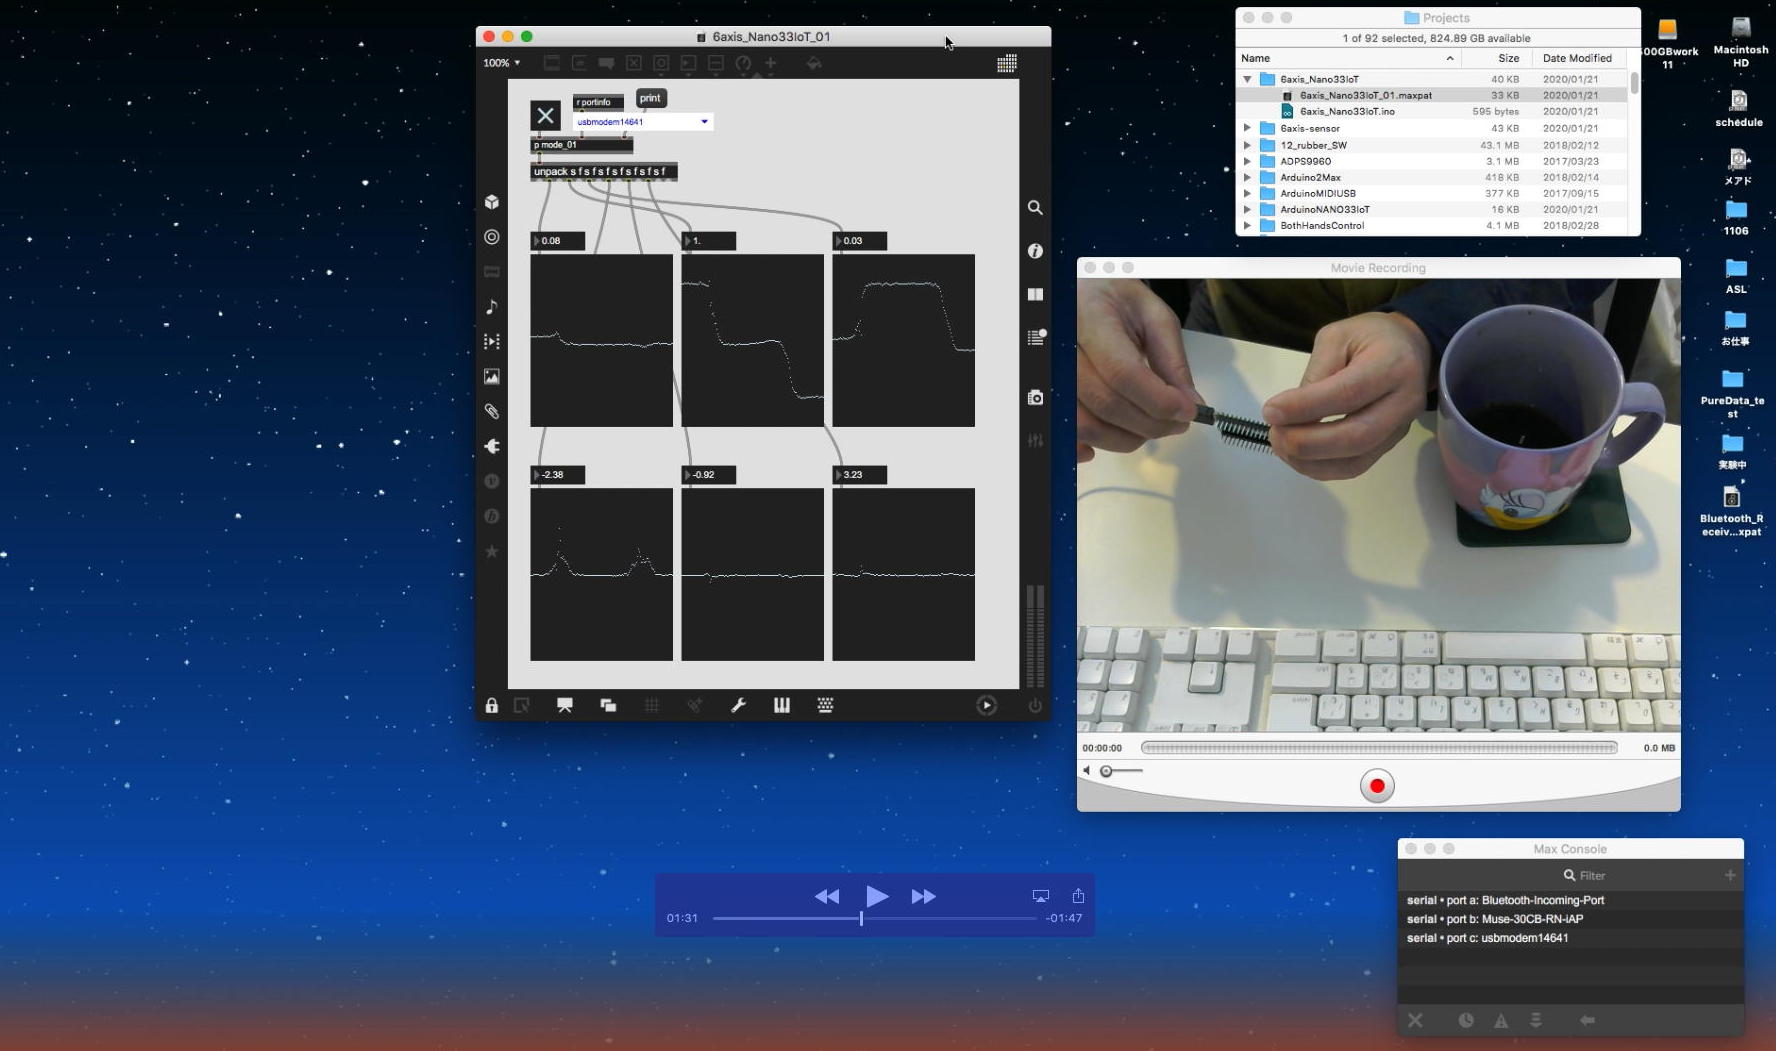The height and width of the screenshot is (1051, 1776).
Task: Open the snippets paperclip icon
Action: click(x=492, y=411)
